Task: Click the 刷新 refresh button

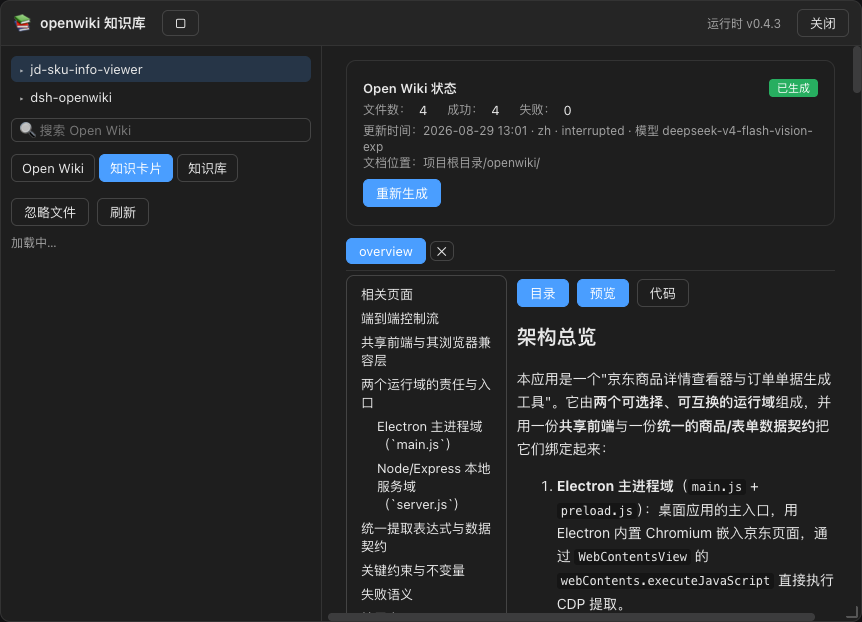Action: coord(123,212)
